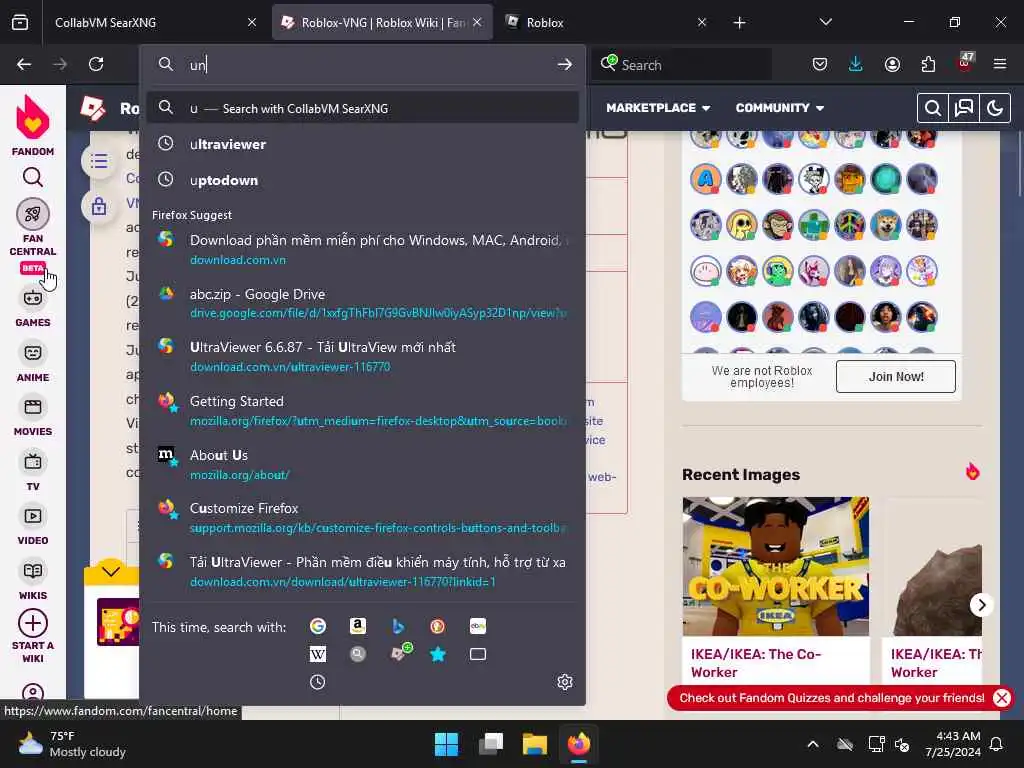The image size is (1024, 768).
Task: Save page to Pocket
Action: coord(820,64)
